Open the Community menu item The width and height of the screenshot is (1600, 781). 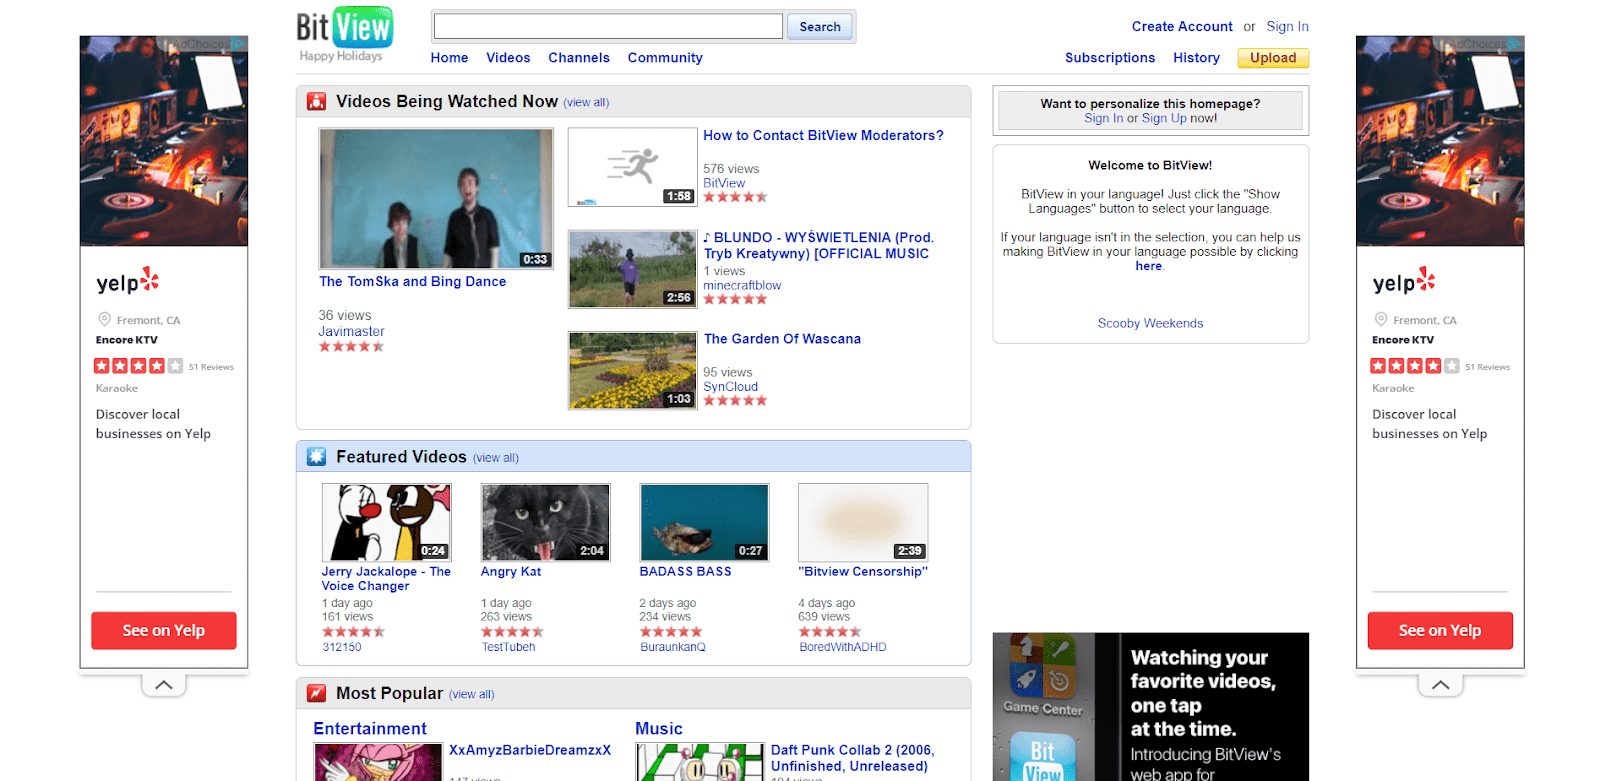click(665, 58)
